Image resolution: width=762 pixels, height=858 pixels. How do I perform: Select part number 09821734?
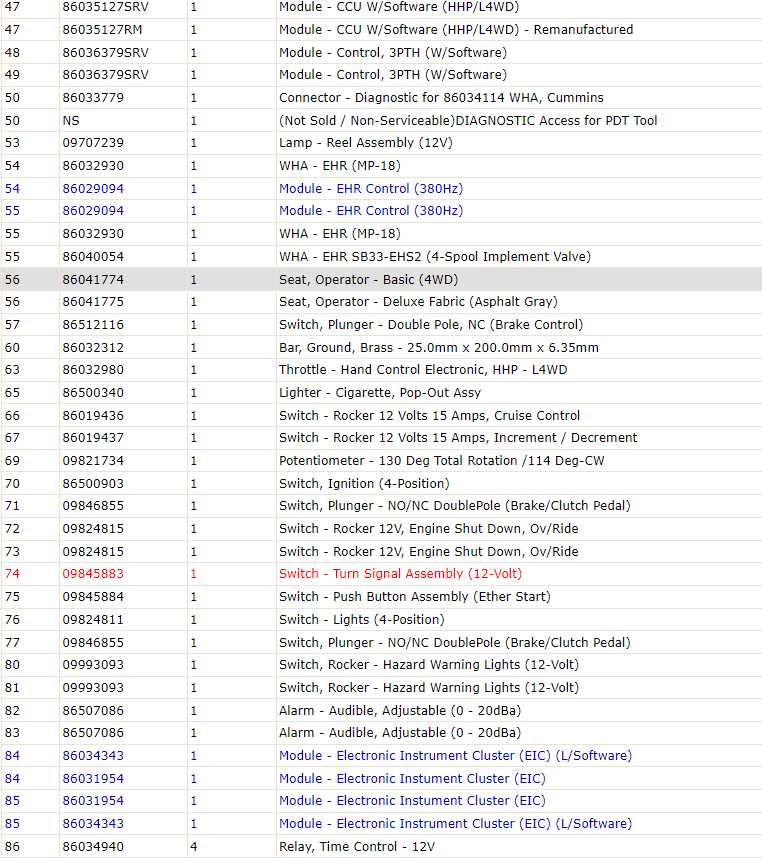[x=93, y=461]
